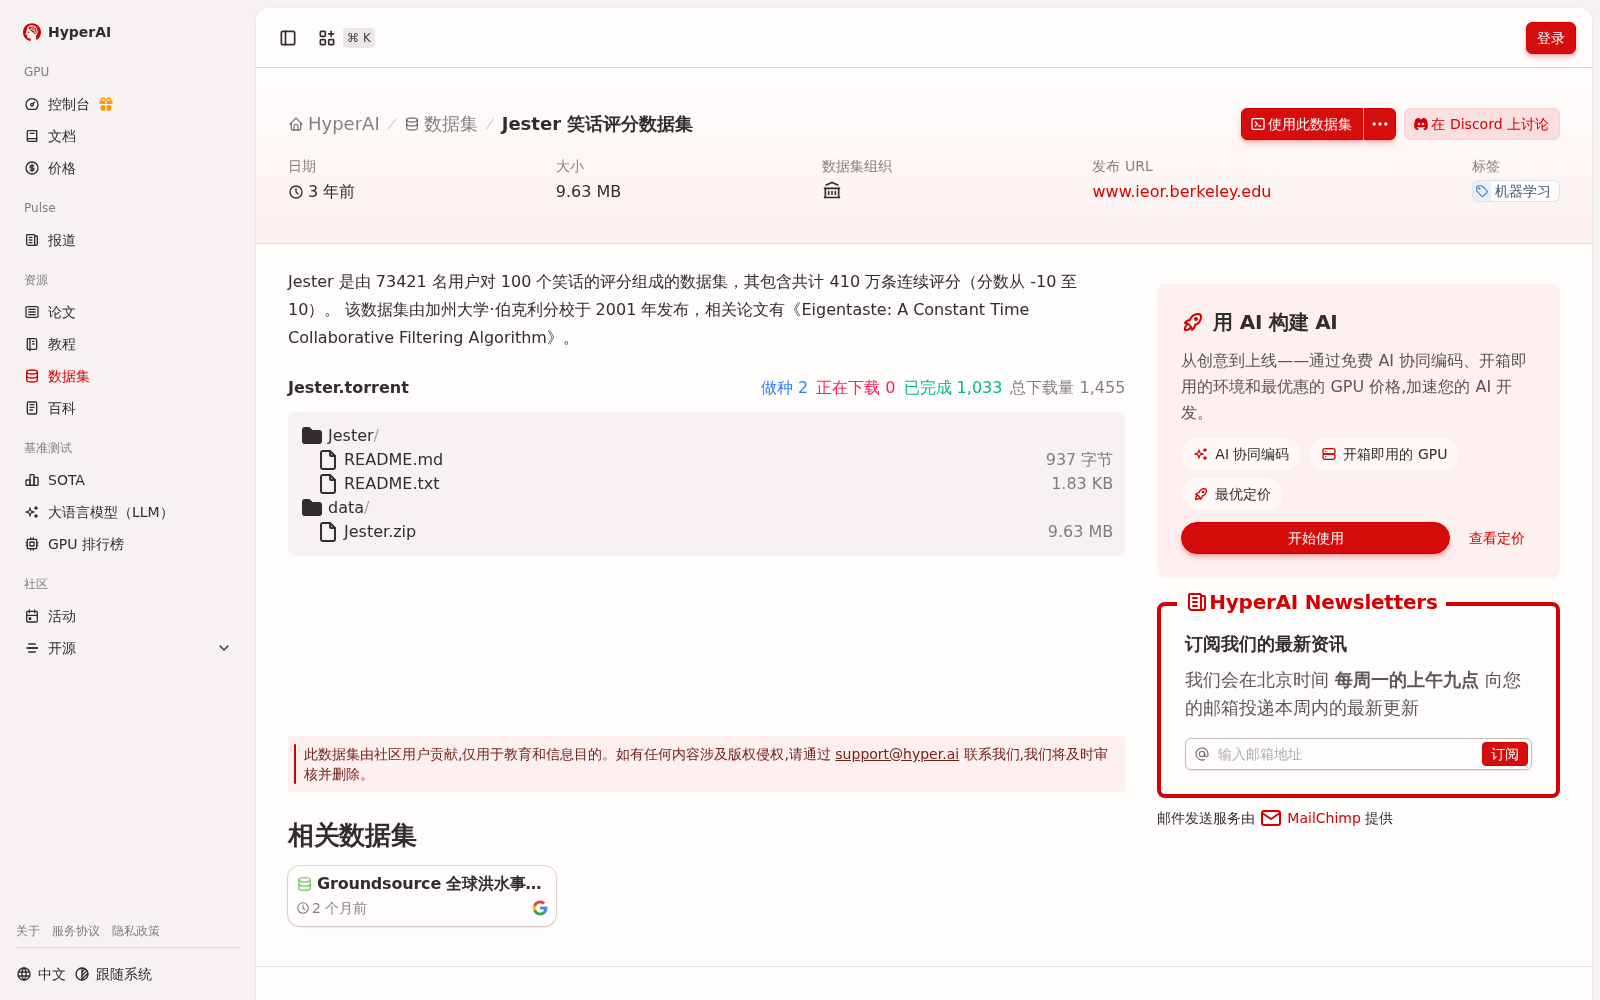Click 做种 2 seeding count
1600x1000 pixels.
[x=784, y=387]
